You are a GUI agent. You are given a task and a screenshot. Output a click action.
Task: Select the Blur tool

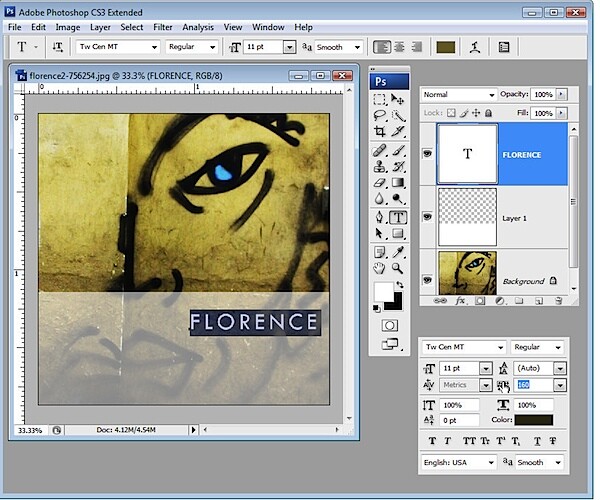click(380, 199)
